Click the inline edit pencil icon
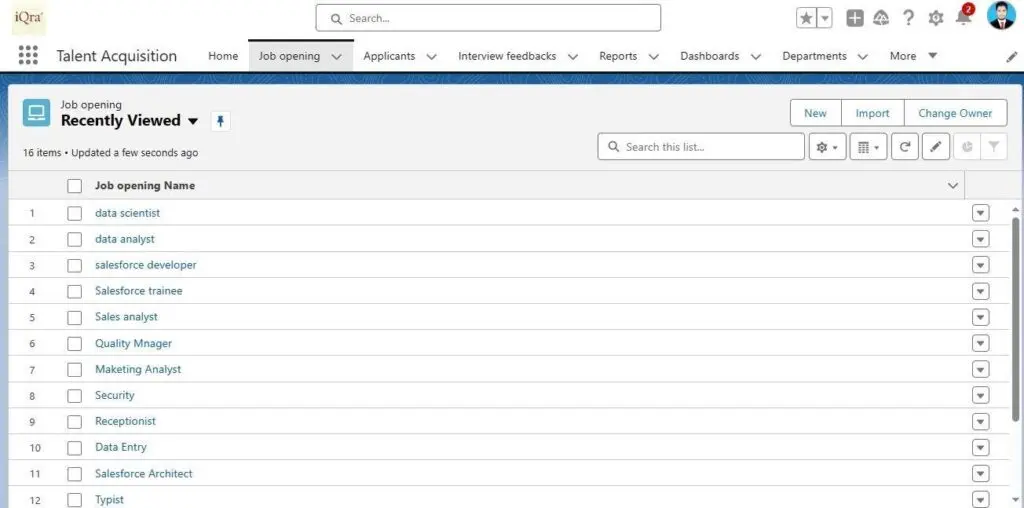This screenshot has height=508, width=1024. (x=935, y=147)
